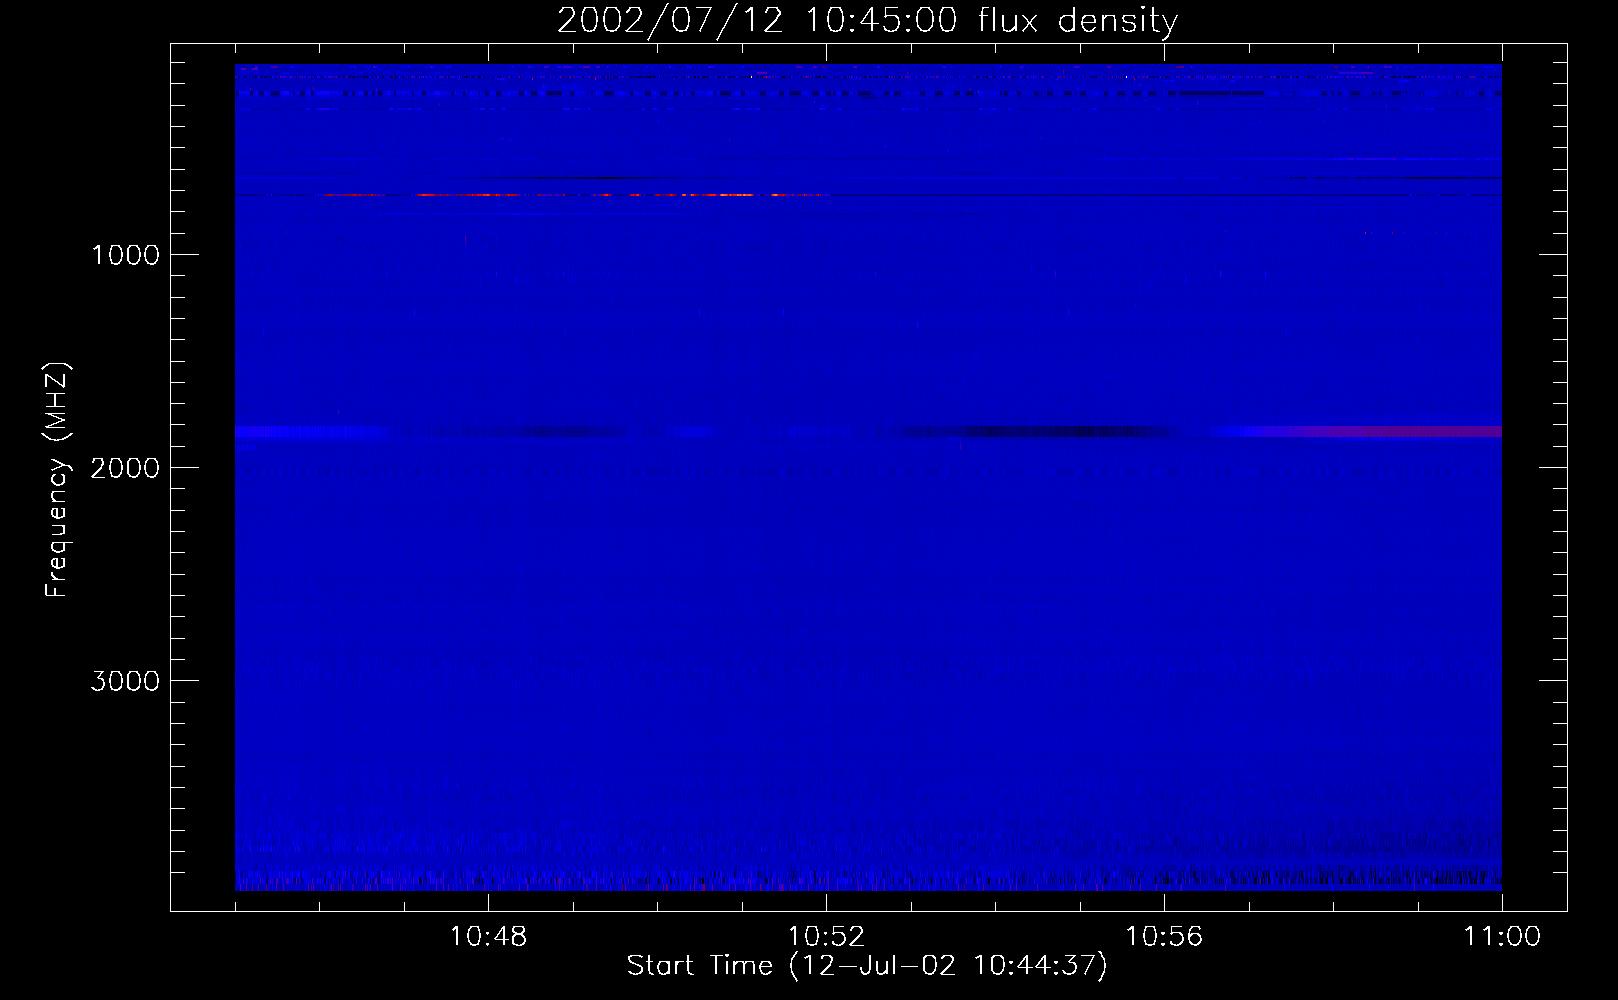The height and width of the screenshot is (1000, 1618).
Task: Click the 3000 frequency tick label
Action: [125, 681]
